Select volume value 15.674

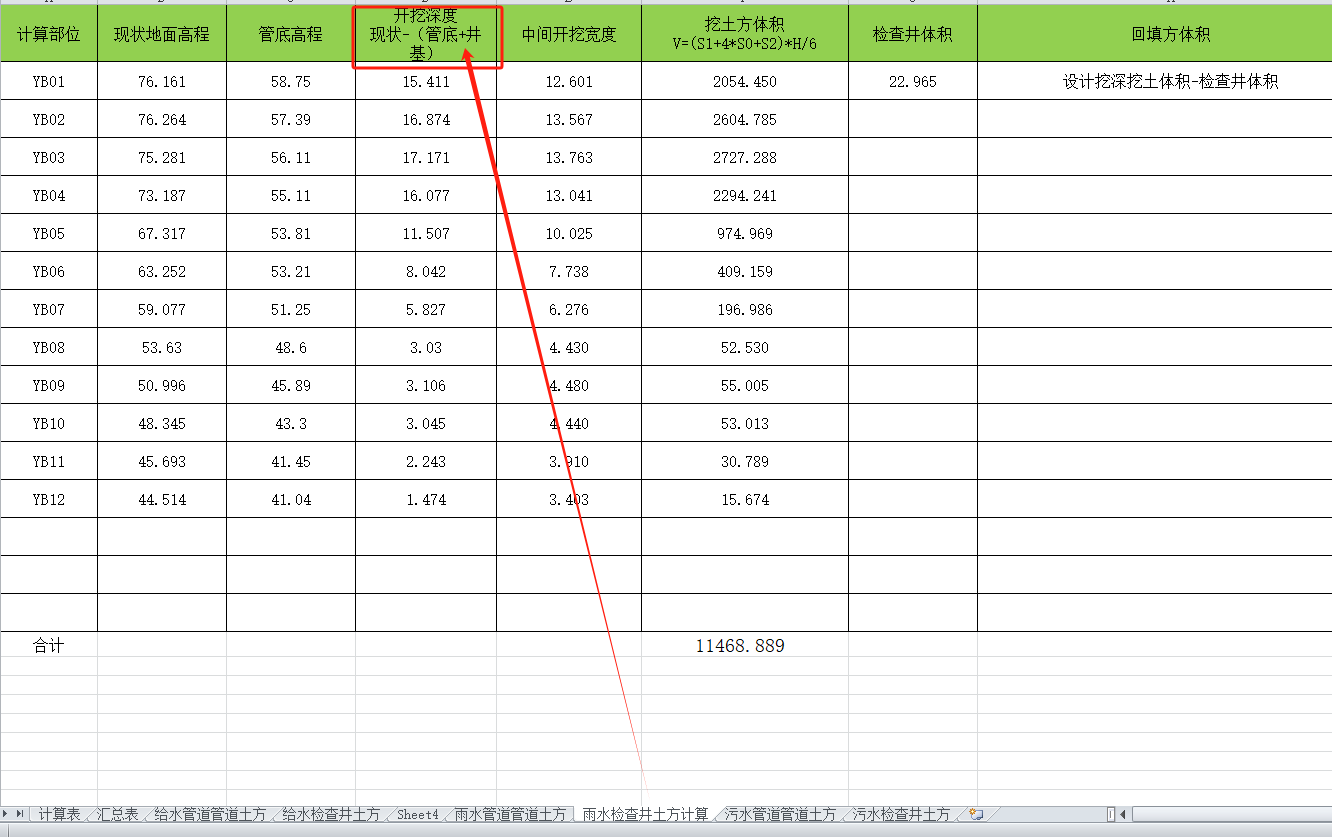coord(745,499)
